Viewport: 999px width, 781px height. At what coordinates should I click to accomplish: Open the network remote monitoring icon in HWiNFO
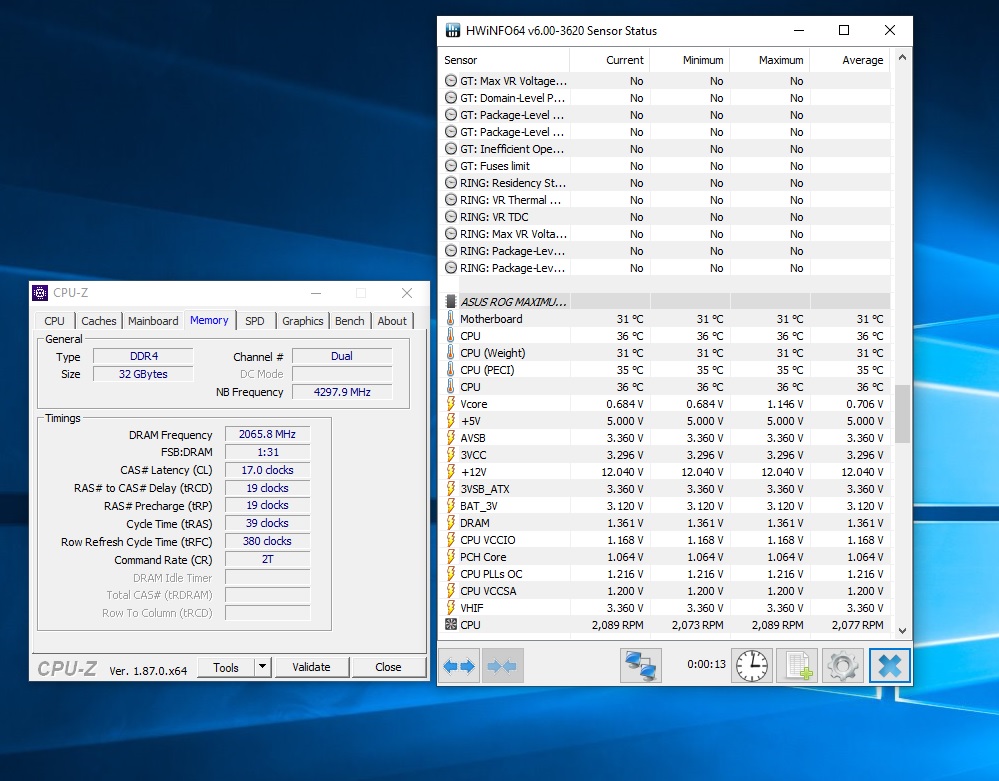641,666
